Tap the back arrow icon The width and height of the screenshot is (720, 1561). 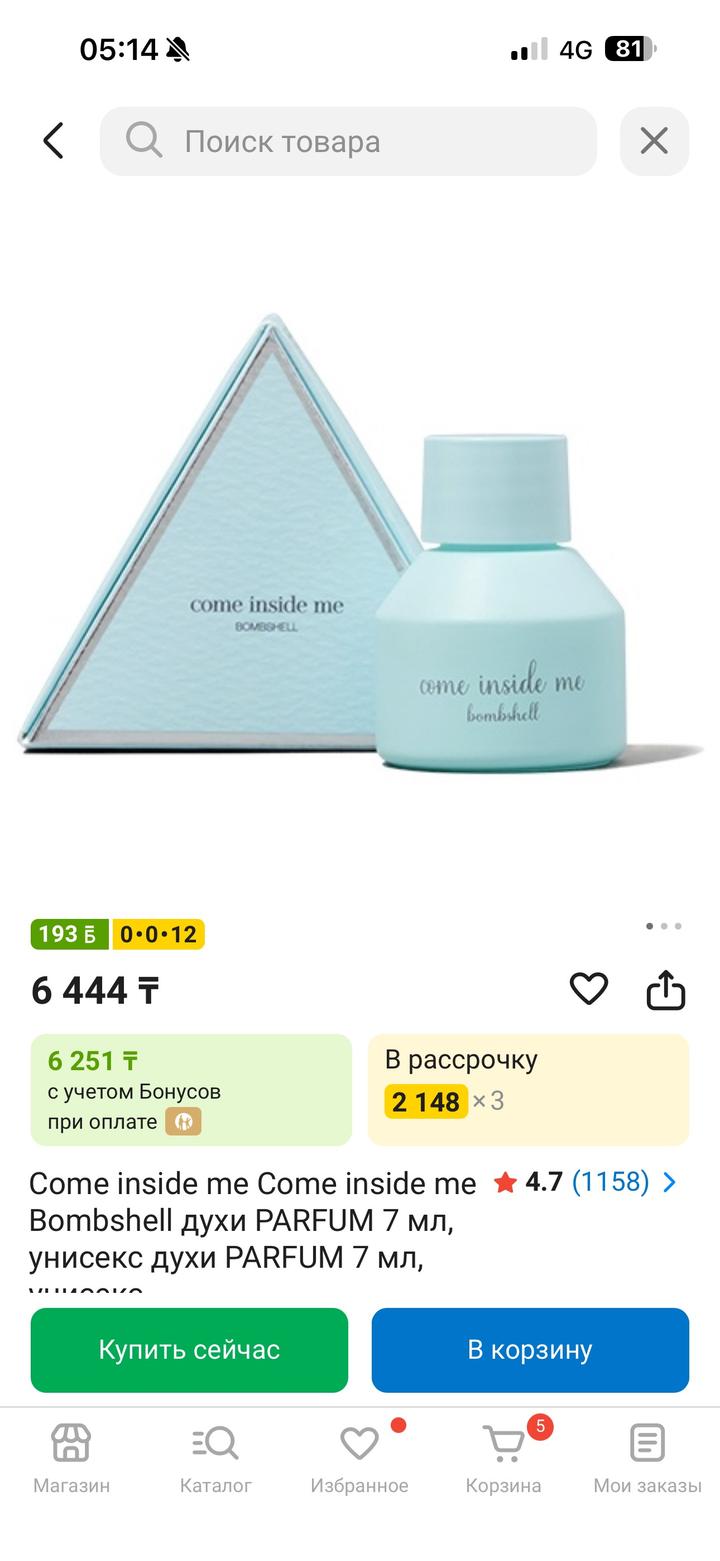point(53,141)
